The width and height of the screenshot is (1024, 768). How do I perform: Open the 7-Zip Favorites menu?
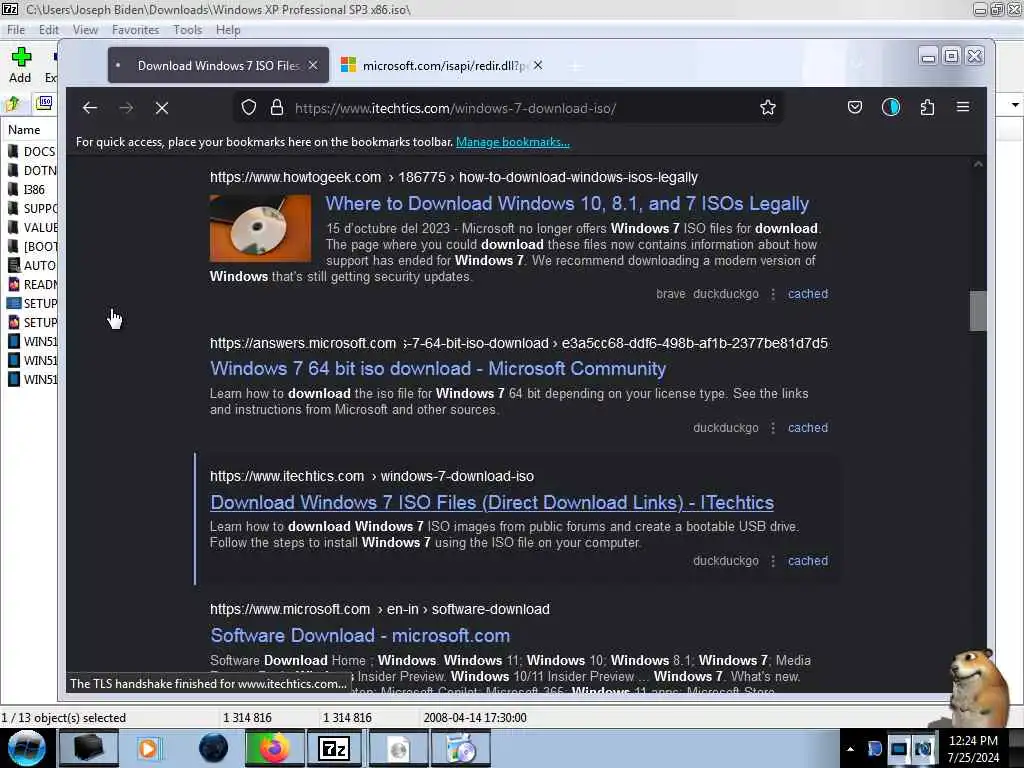[135, 30]
